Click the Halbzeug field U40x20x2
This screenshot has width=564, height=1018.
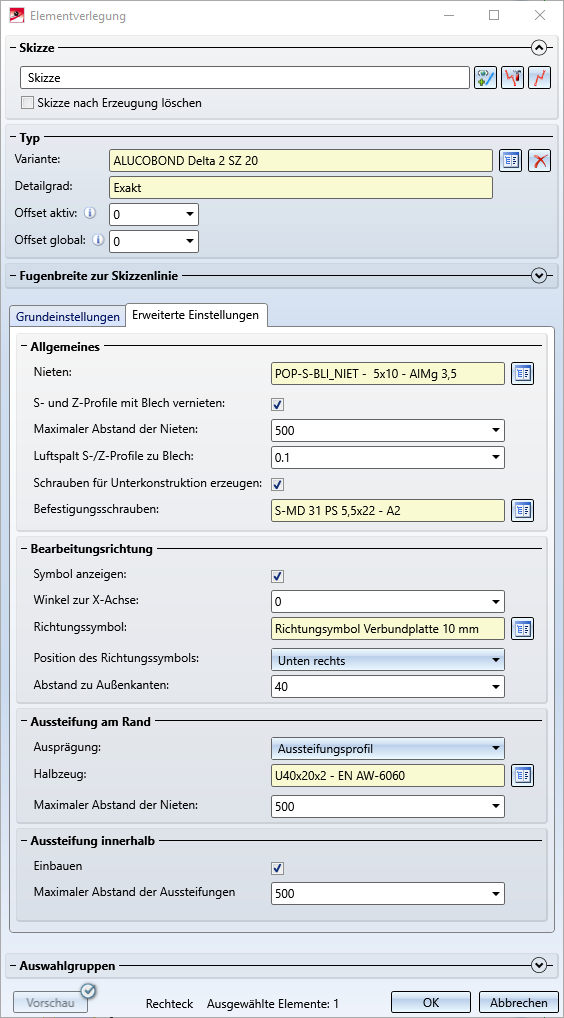point(387,775)
